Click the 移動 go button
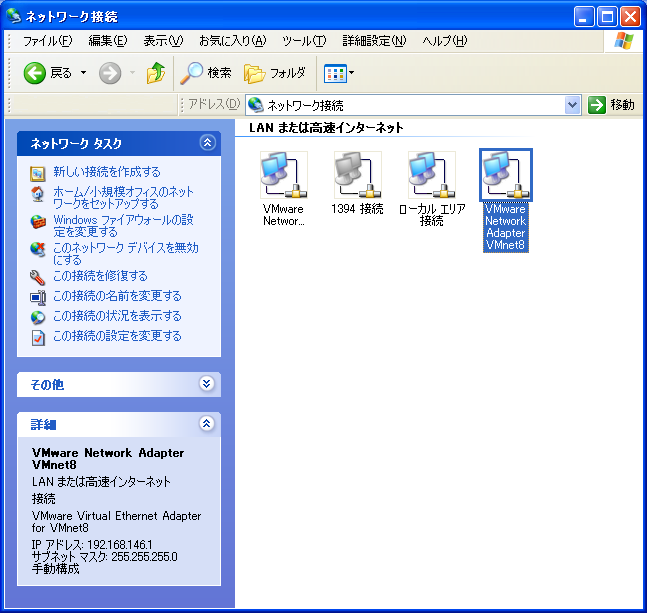Viewport: 647px width, 613px height. (x=611, y=105)
